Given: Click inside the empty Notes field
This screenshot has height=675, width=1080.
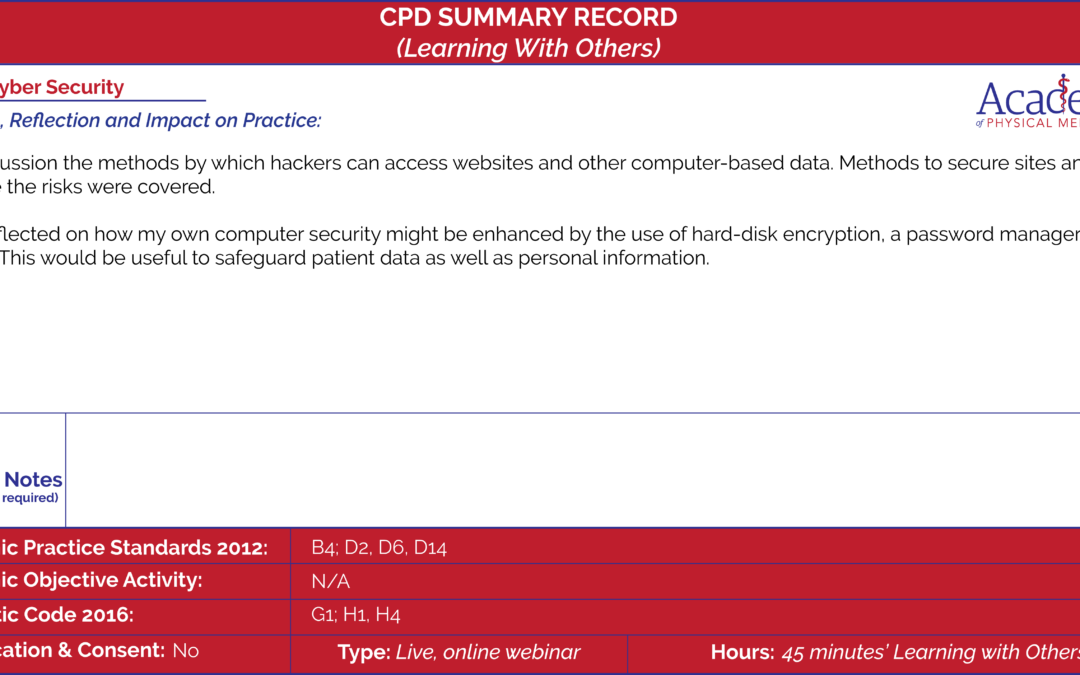Looking at the screenshot, I should (x=573, y=470).
